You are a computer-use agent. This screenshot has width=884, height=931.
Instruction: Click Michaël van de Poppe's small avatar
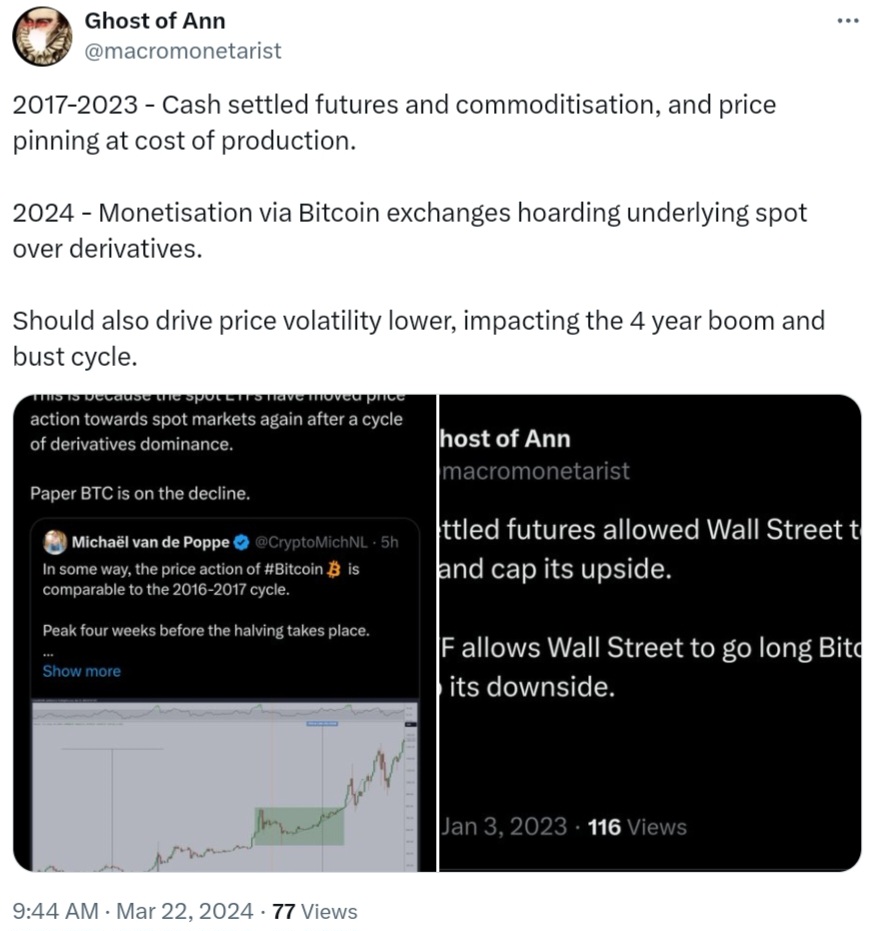(54, 543)
